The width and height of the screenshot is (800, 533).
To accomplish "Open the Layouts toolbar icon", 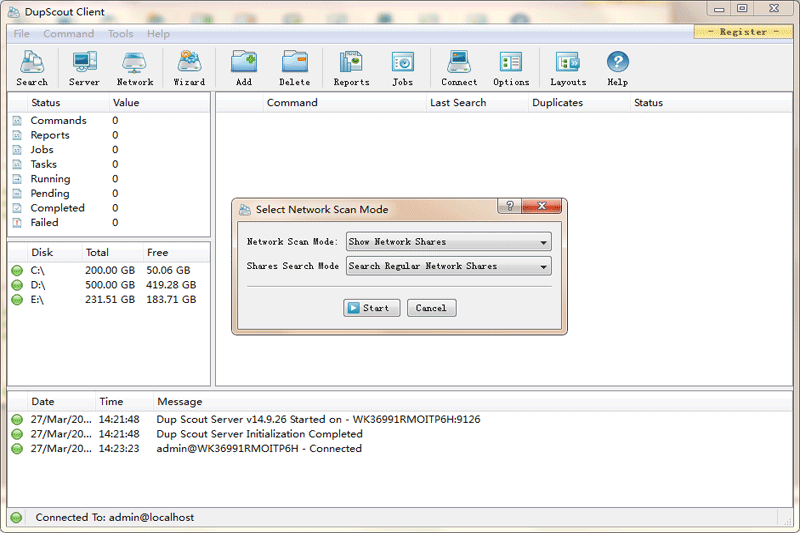I will click(x=567, y=68).
